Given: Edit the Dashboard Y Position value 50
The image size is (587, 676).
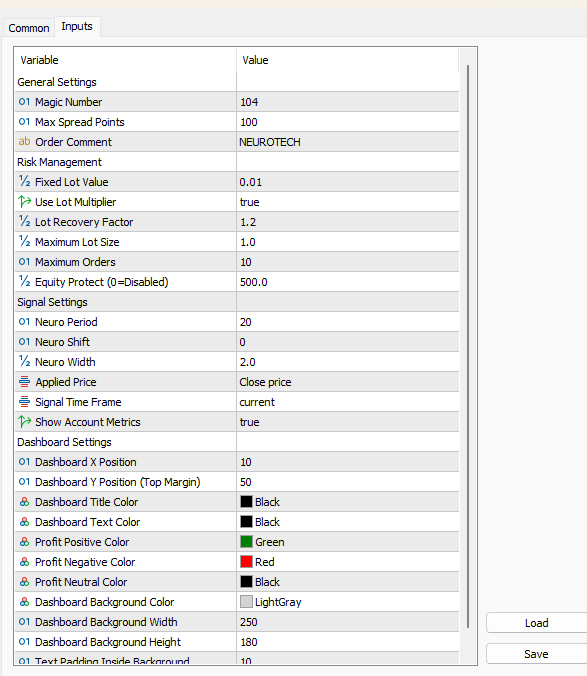Looking at the screenshot, I should tap(348, 482).
